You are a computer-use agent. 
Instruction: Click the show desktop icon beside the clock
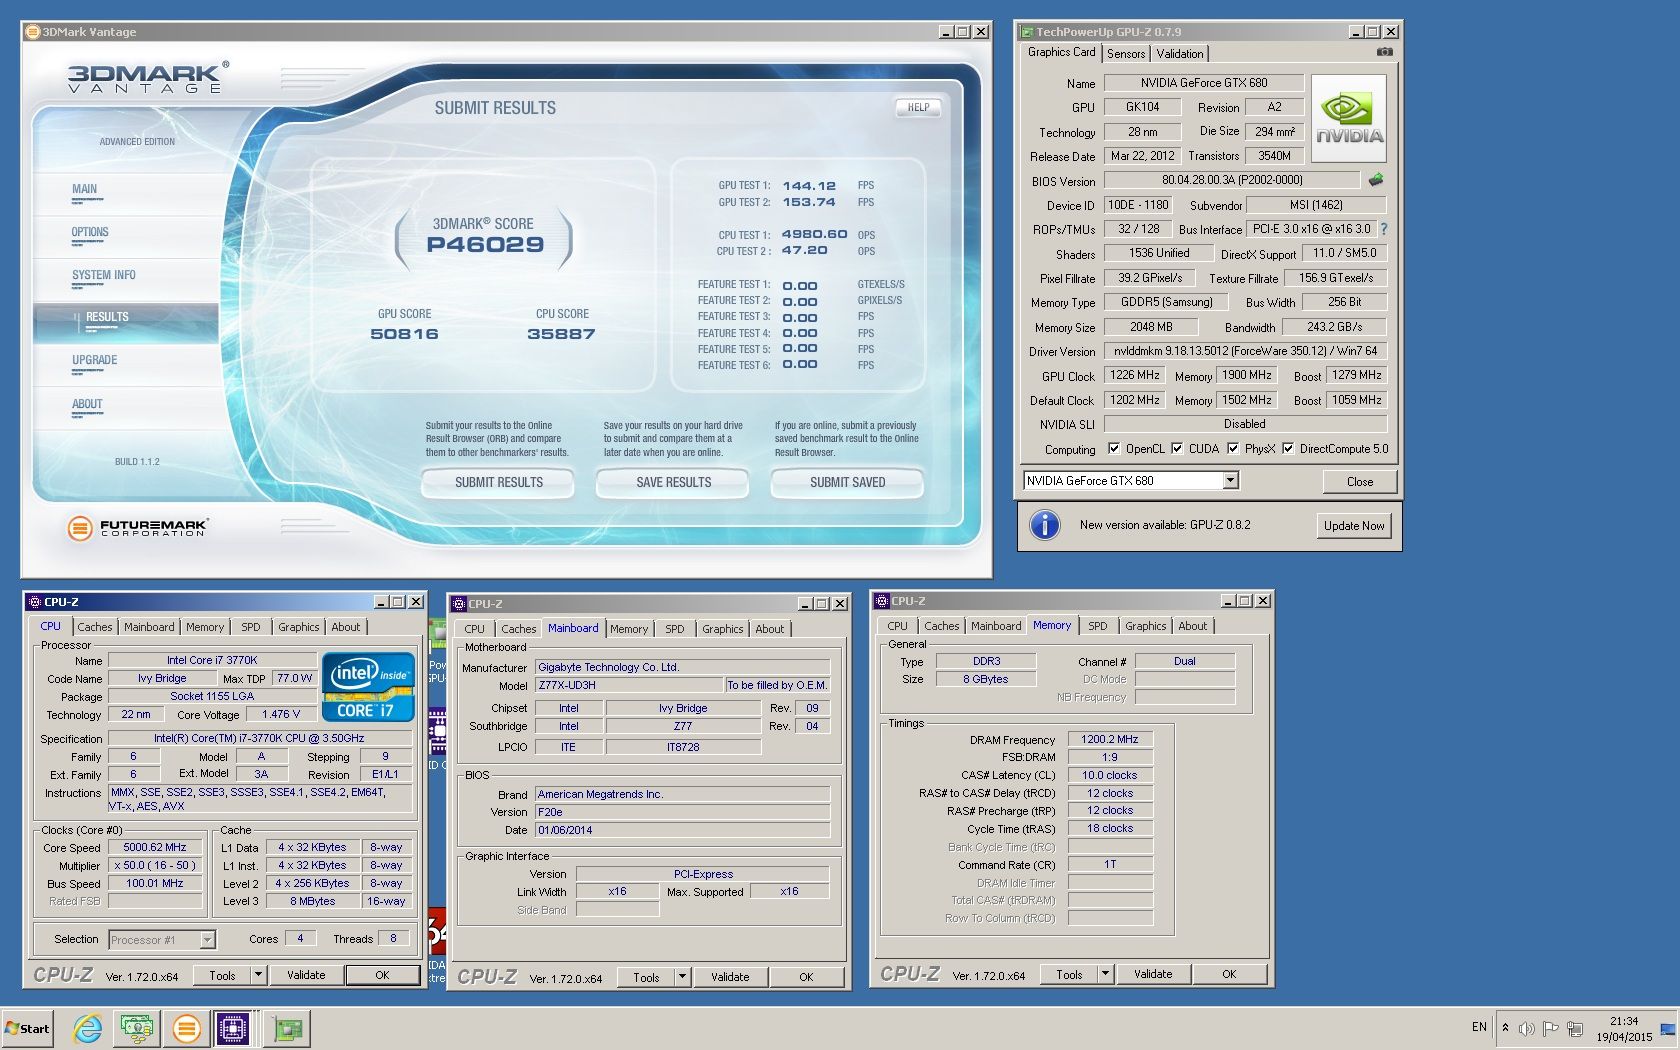pos(1667,1028)
